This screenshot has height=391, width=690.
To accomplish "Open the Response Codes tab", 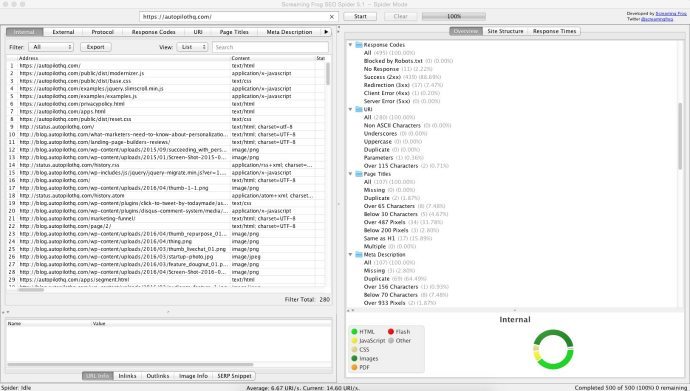I will coord(154,32).
